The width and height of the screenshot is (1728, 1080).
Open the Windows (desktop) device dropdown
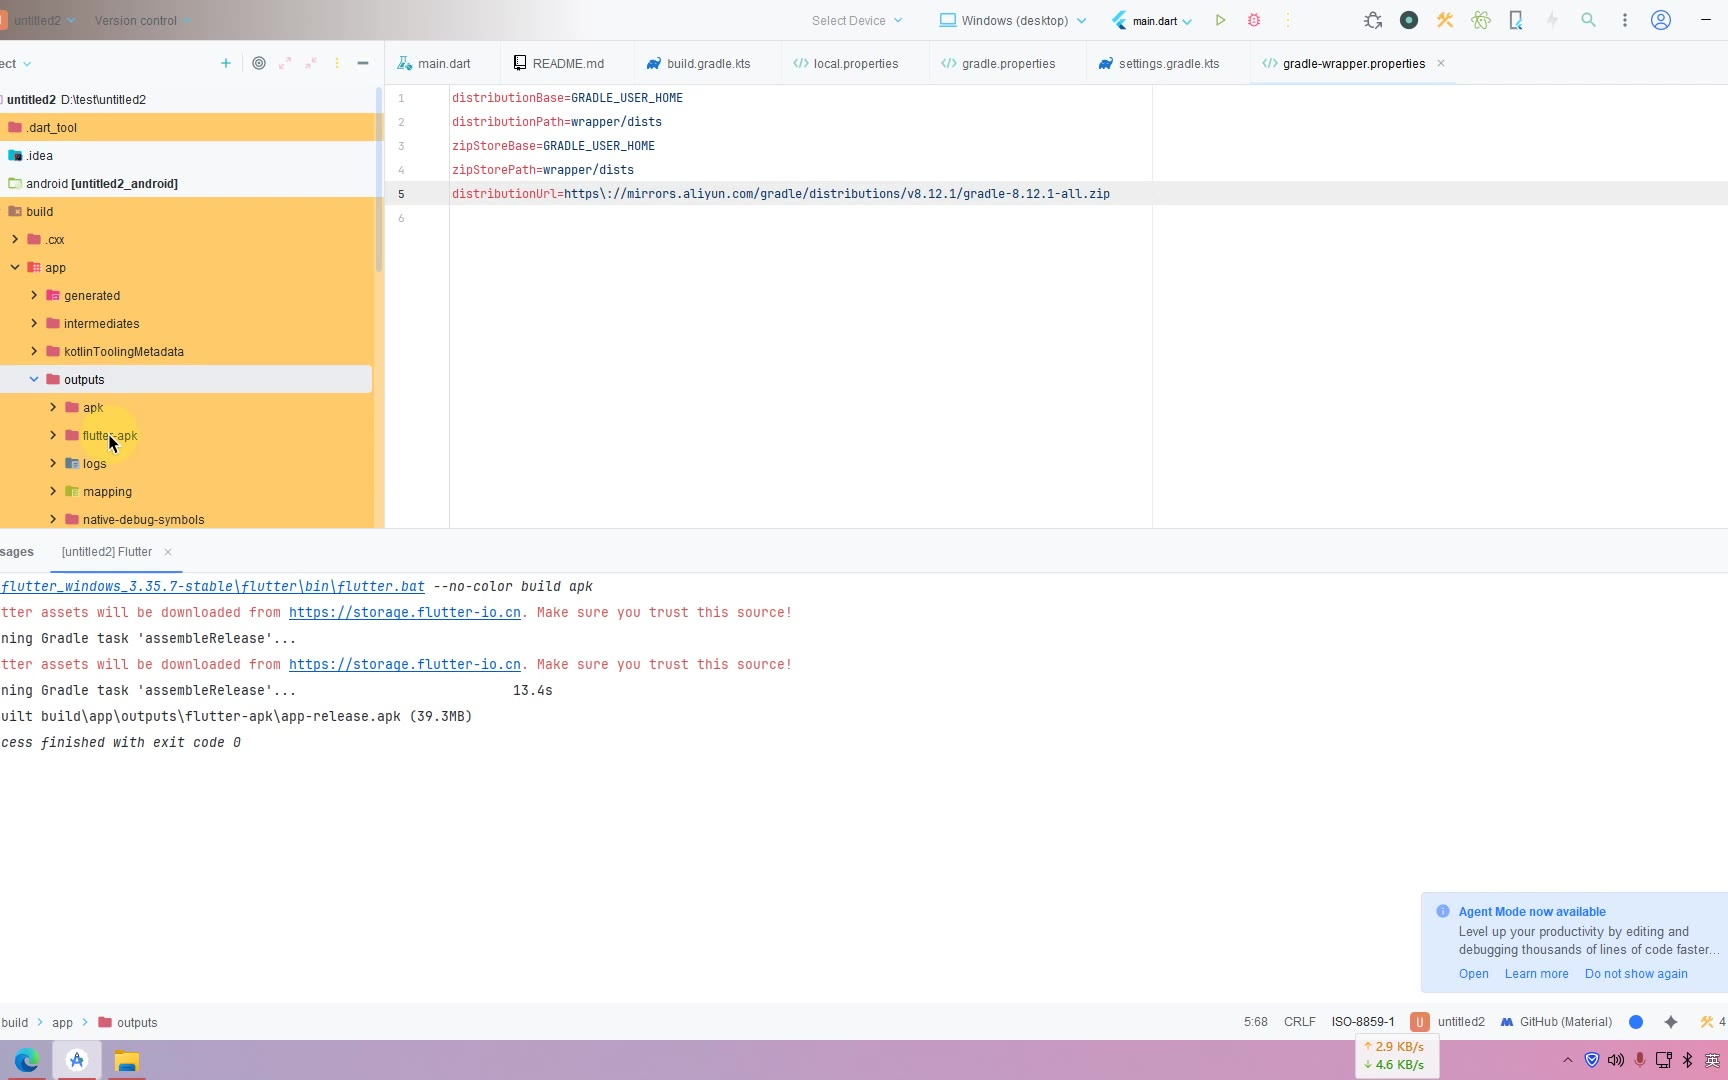[x=1013, y=20]
